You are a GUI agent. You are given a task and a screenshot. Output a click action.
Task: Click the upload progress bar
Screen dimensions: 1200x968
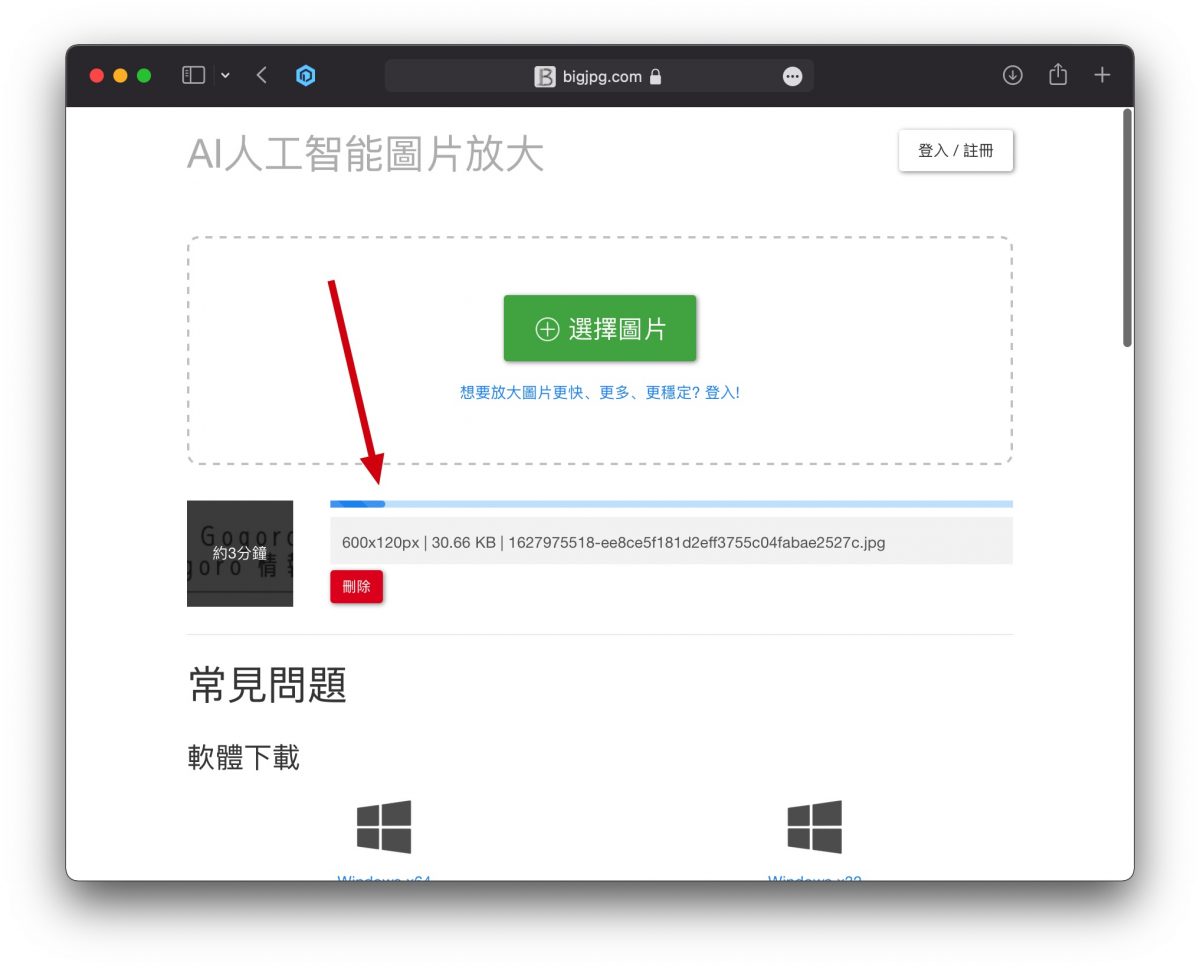pyautogui.click(x=671, y=504)
